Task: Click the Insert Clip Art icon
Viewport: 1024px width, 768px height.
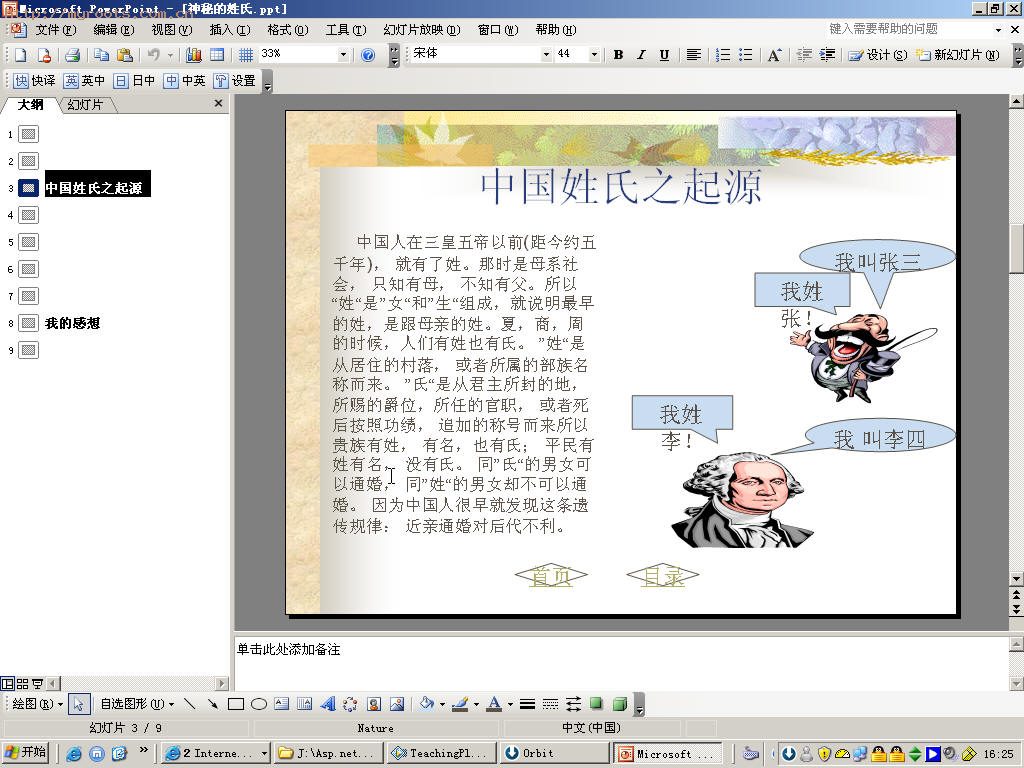Action: click(x=374, y=704)
